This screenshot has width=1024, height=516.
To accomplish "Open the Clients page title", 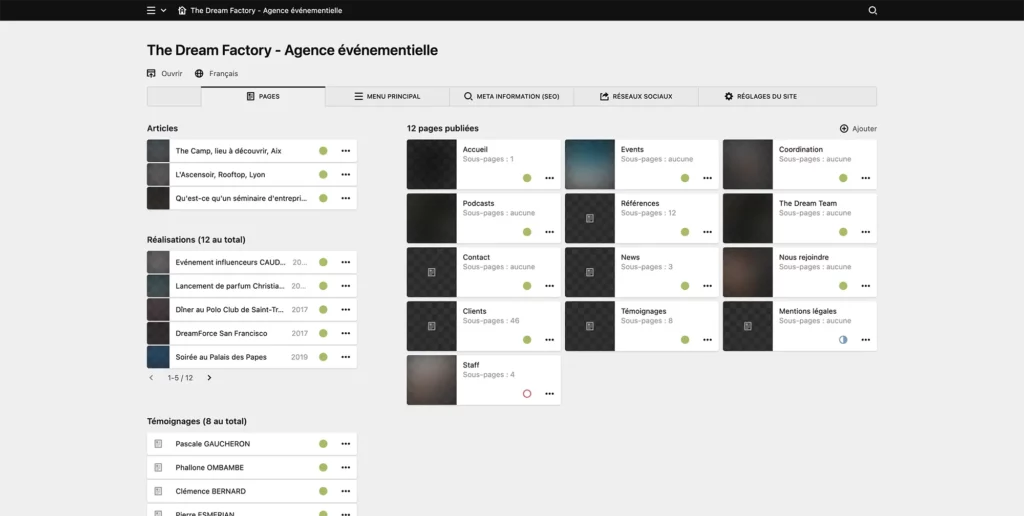I will point(474,311).
